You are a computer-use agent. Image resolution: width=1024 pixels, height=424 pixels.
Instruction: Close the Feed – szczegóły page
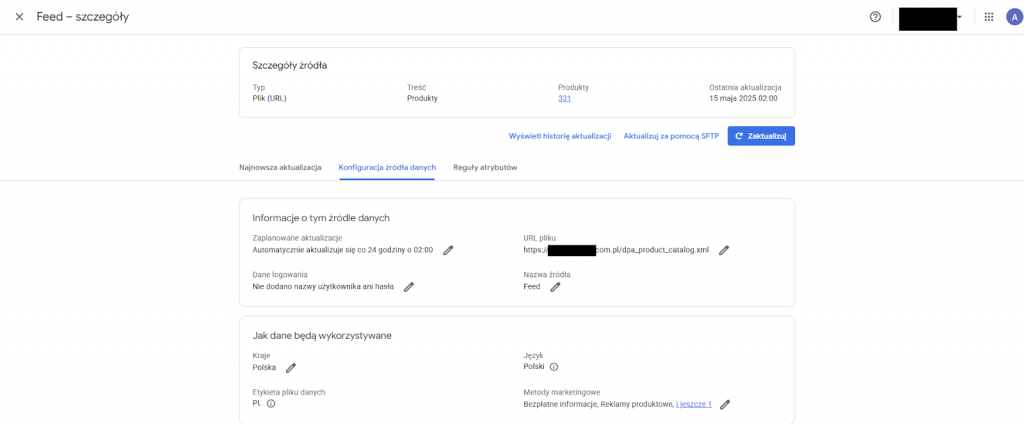click(x=19, y=17)
